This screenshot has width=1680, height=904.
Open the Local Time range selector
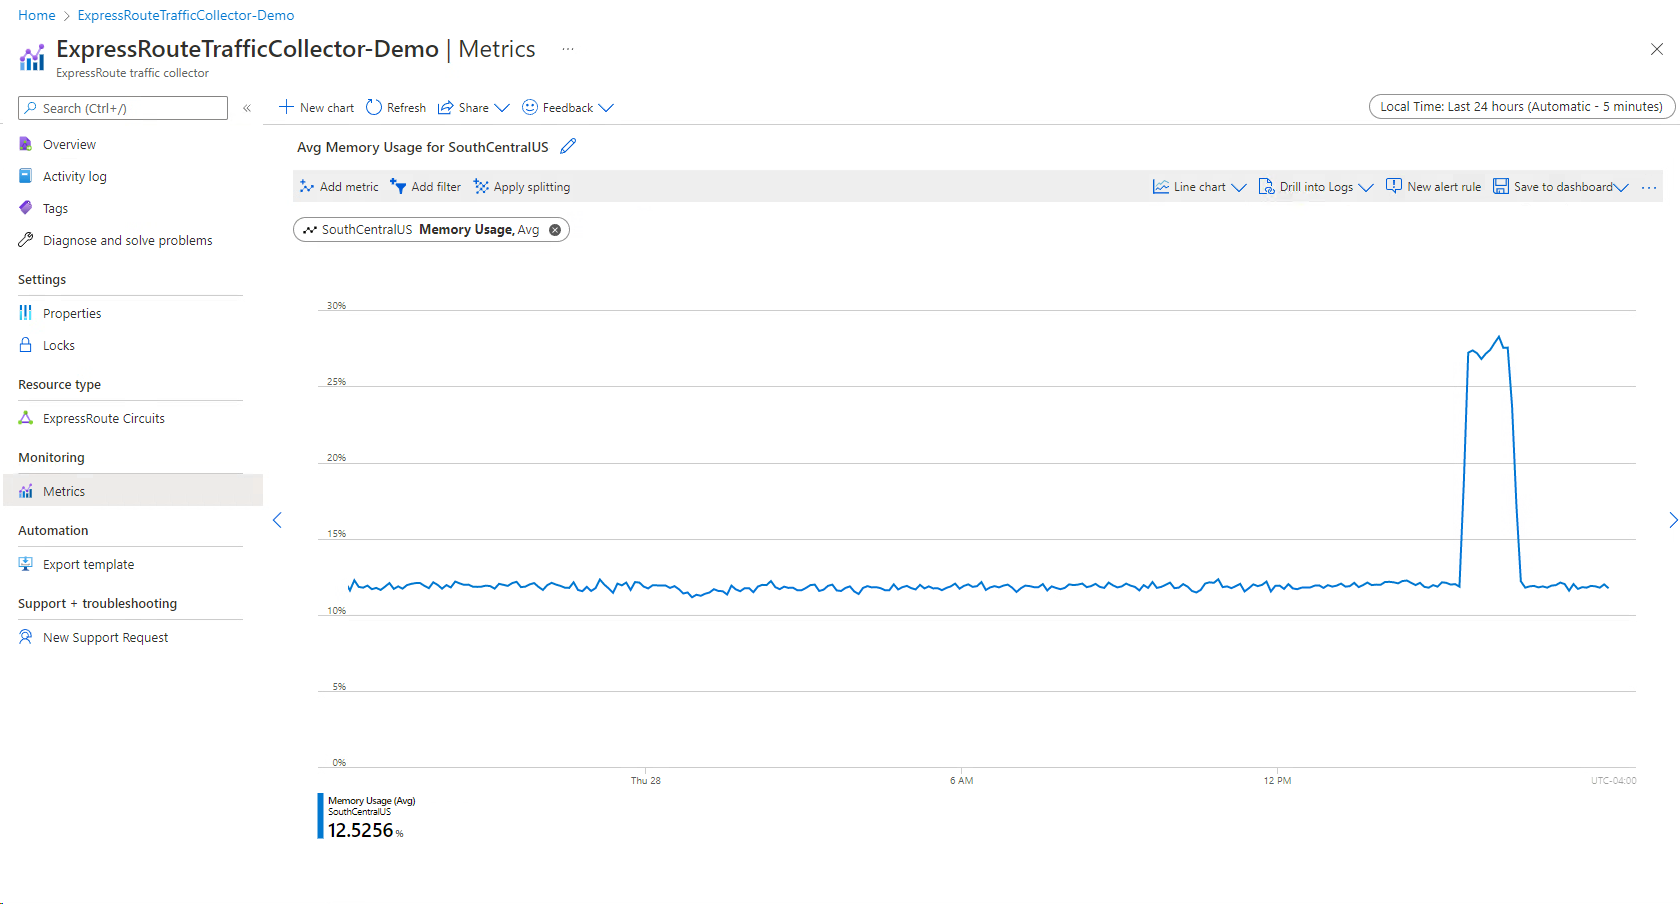coord(1521,107)
